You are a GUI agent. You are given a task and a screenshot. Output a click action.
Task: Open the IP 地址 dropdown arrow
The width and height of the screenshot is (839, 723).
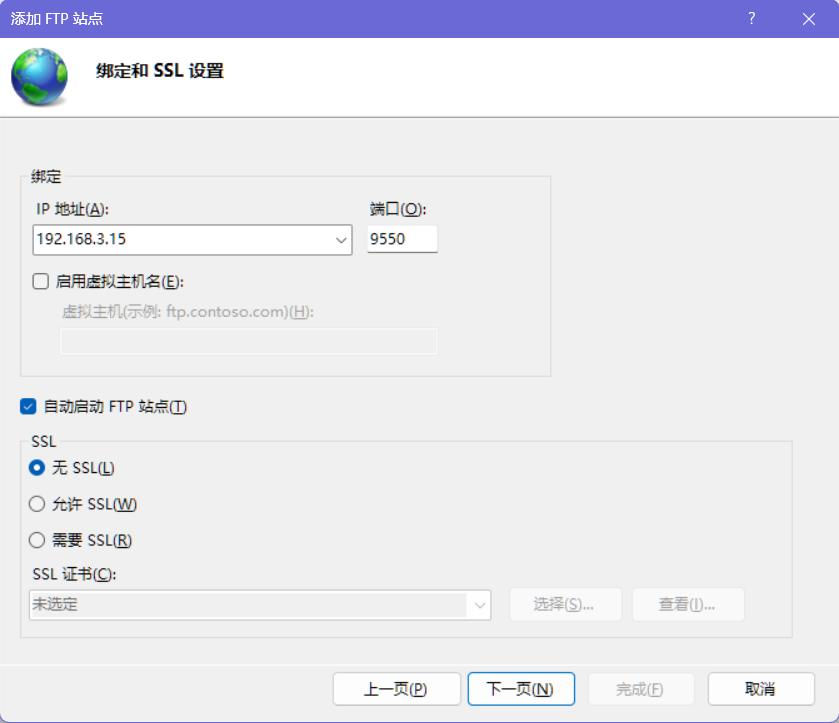click(341, 240)
